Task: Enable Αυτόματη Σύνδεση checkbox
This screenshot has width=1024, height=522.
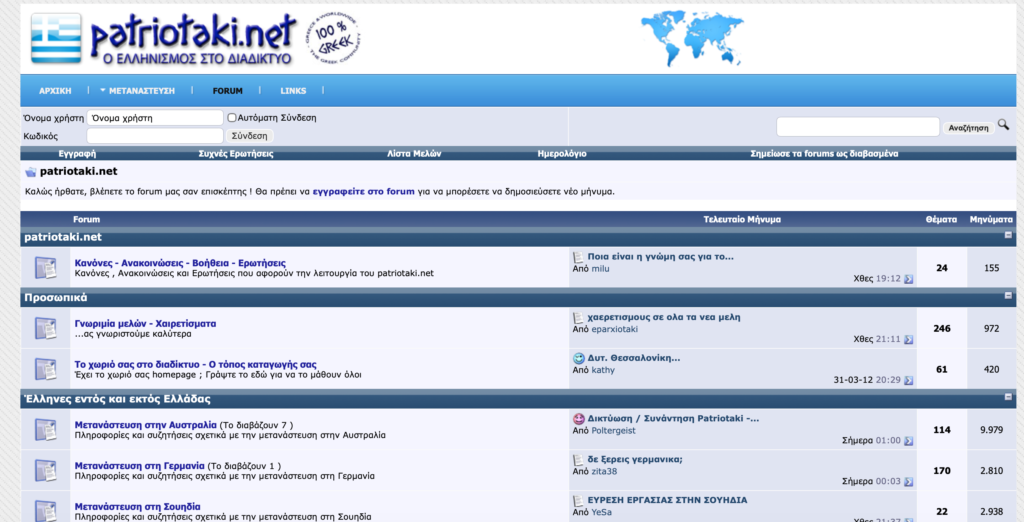Action: coord(232,118)
